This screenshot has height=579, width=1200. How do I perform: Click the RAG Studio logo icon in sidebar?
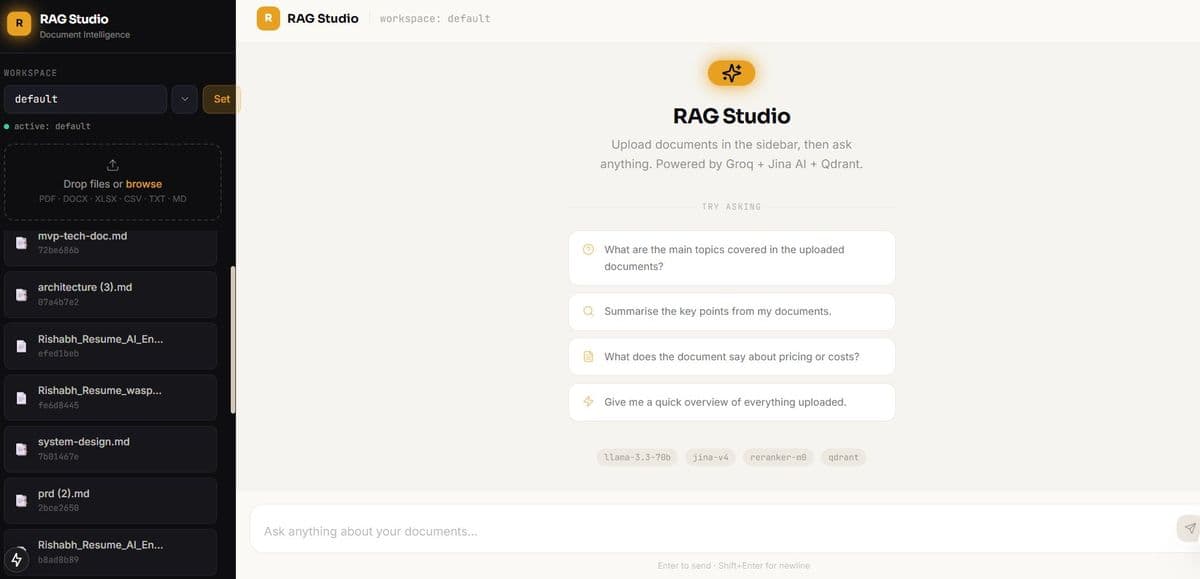pos(18,22)
